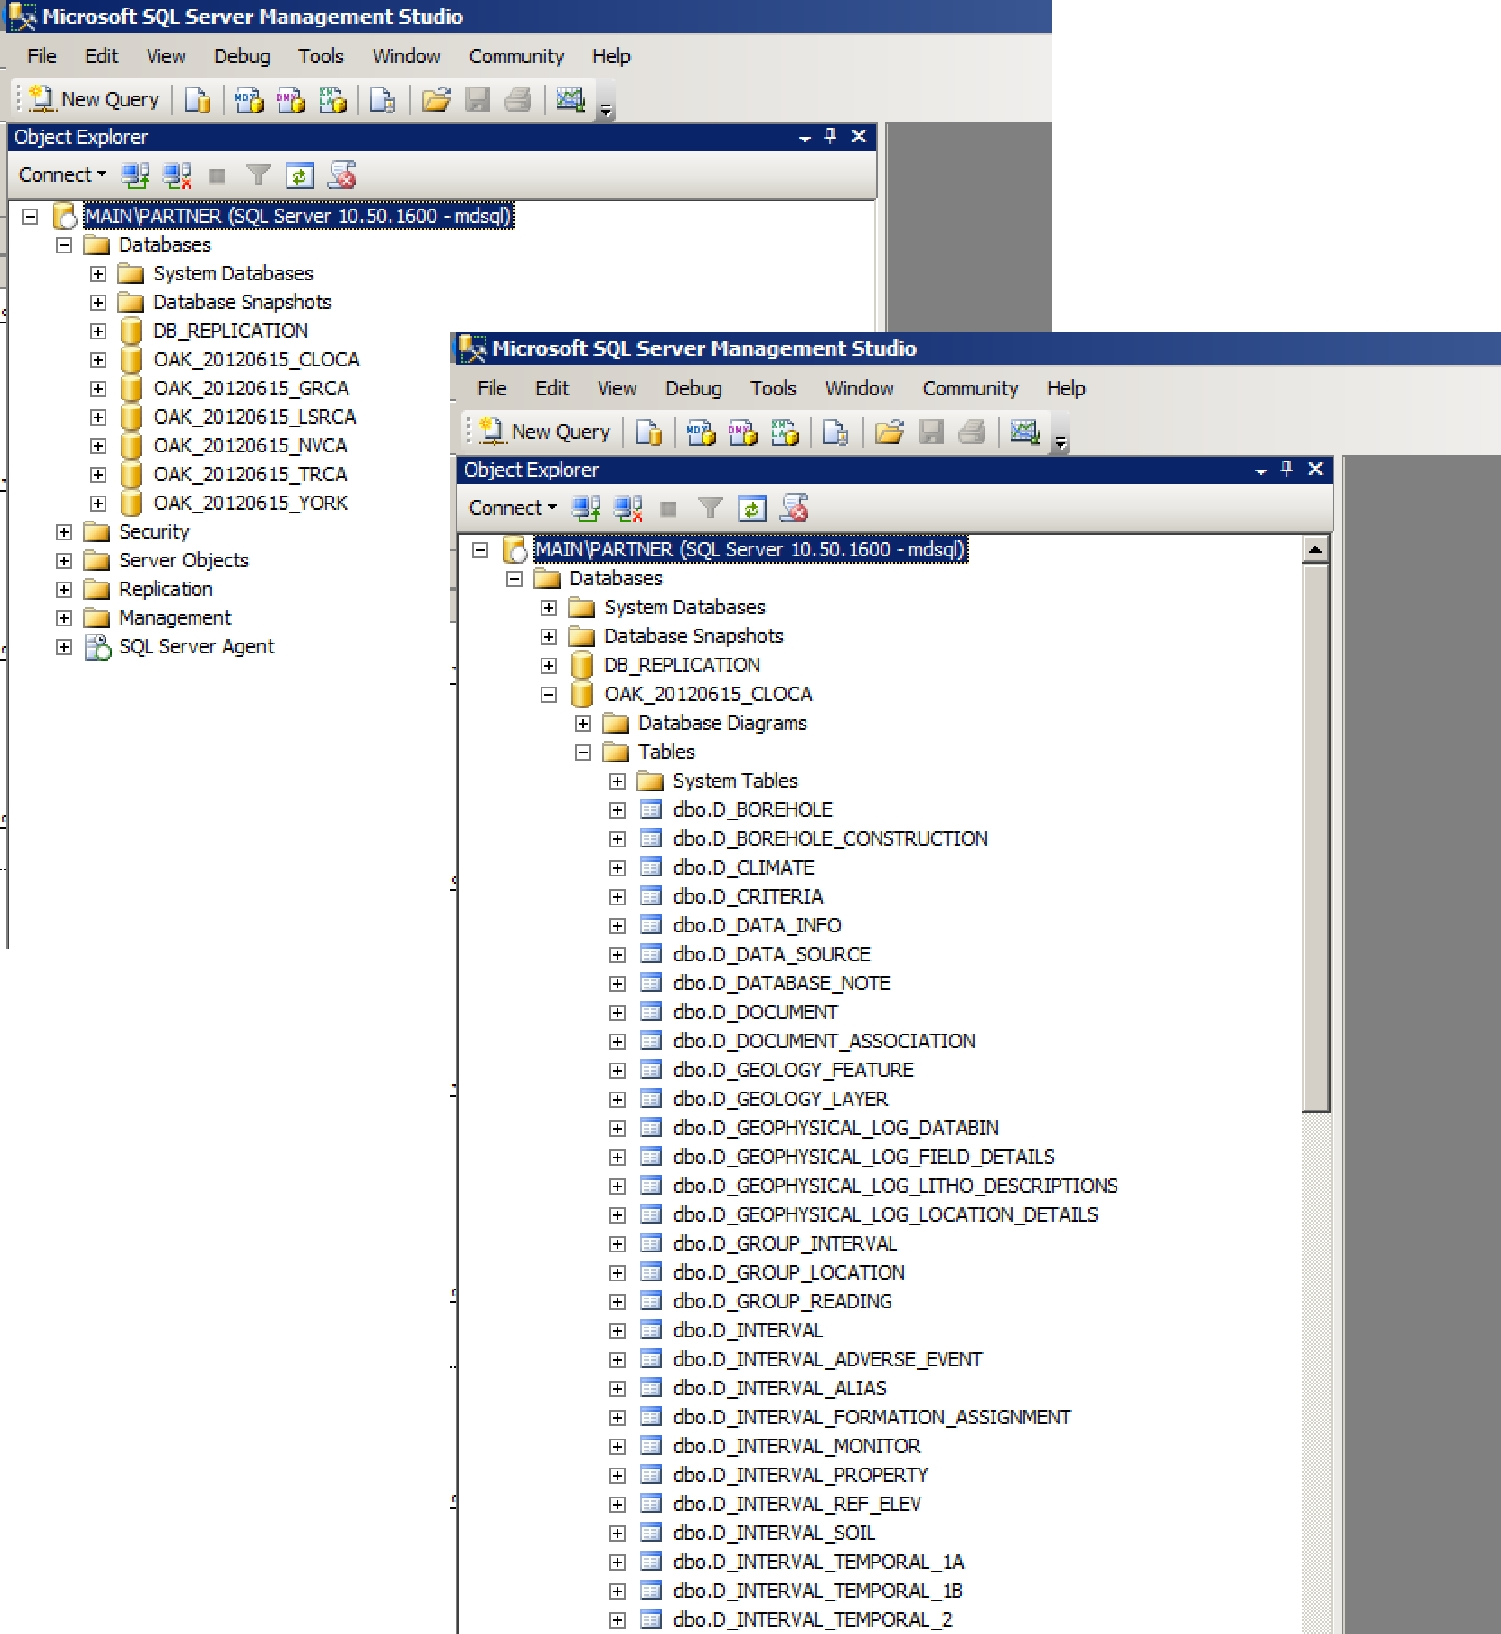Select dbo.D_GROUP_READING table in the tree
This screenshot has width=1501, height=1634.
782,1301
